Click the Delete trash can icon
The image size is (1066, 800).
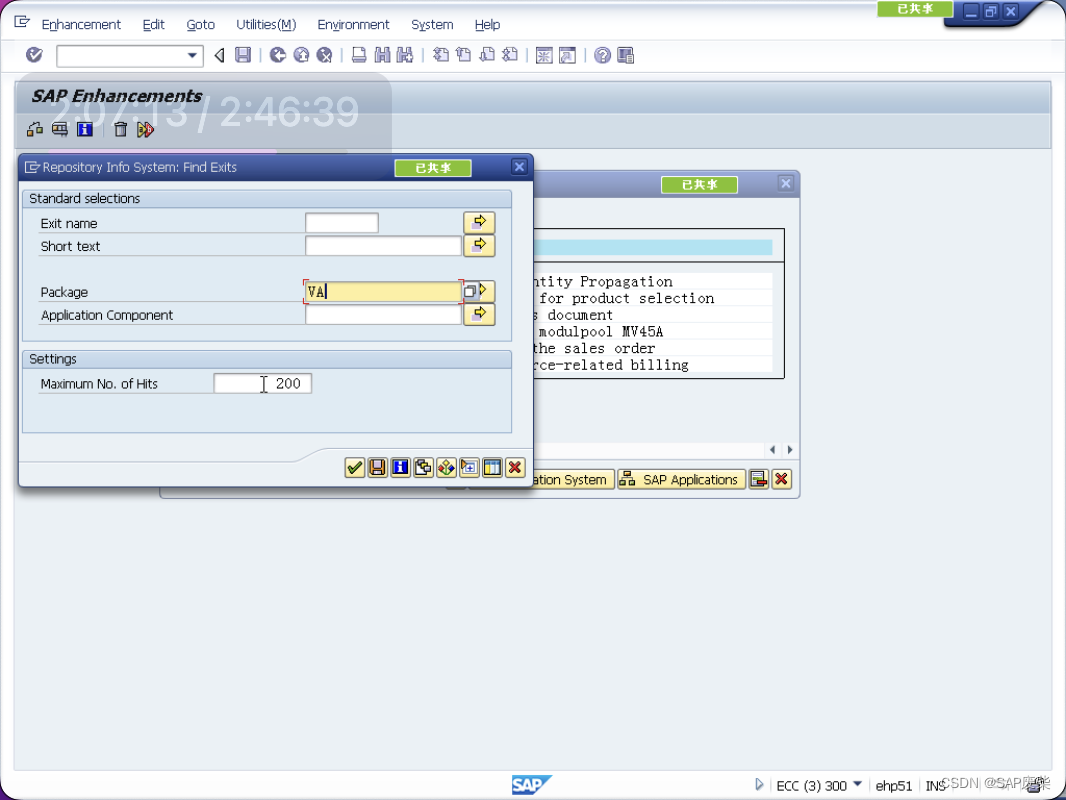(x=120, y=129)
